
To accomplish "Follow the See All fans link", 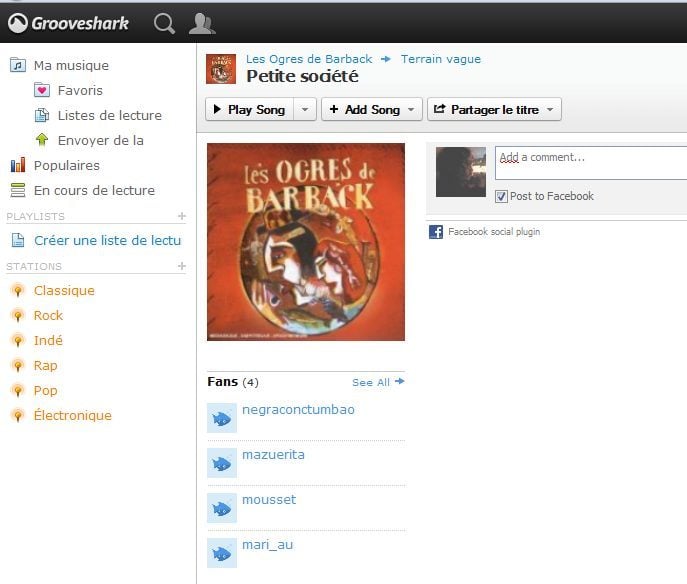I will 378,382.
